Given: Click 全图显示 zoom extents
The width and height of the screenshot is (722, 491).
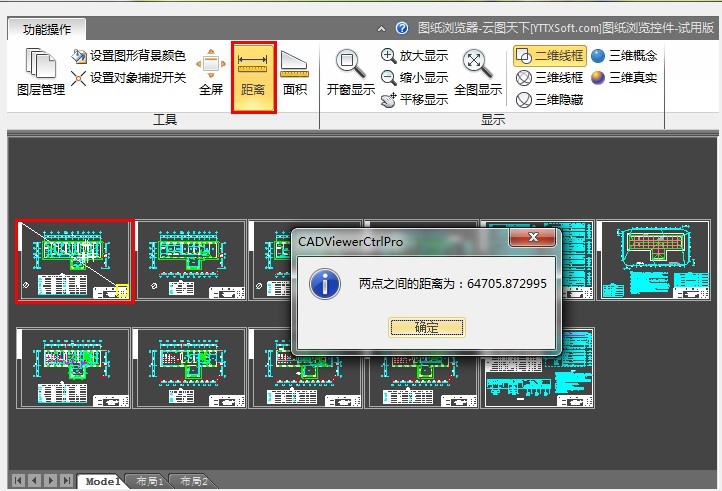Looking at the screenshot, I should click(477, 72).
